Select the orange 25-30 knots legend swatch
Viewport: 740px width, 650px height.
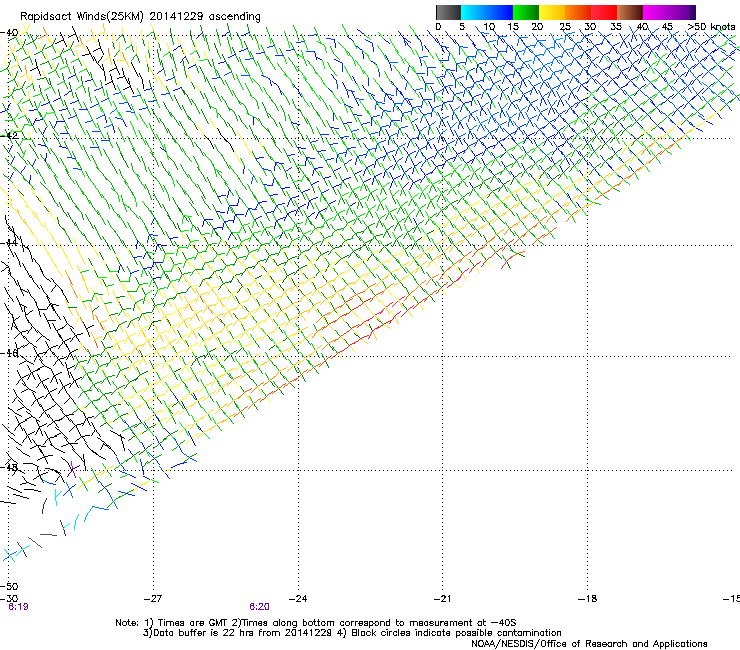[x=578, y=12]
